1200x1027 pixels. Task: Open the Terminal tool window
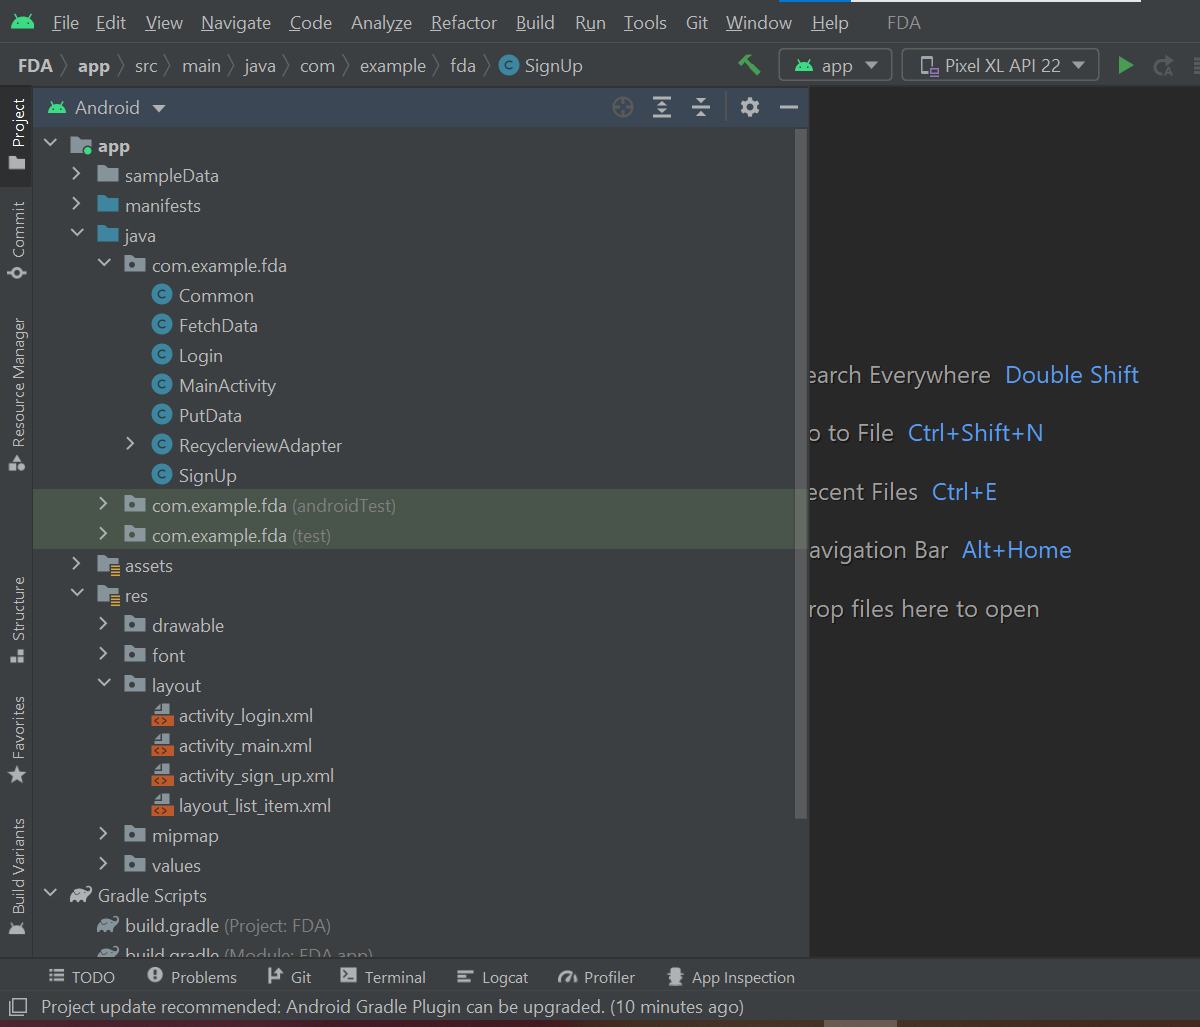pyautogui.click(x=383, y=977)
